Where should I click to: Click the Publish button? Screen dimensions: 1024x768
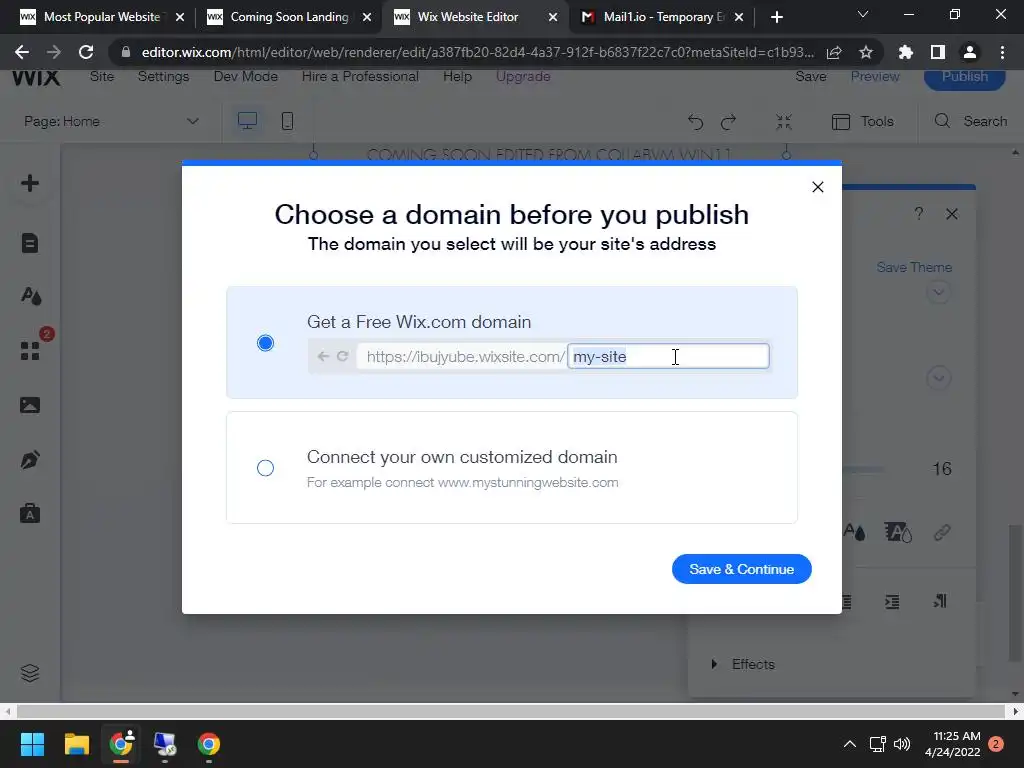[965, 77]
